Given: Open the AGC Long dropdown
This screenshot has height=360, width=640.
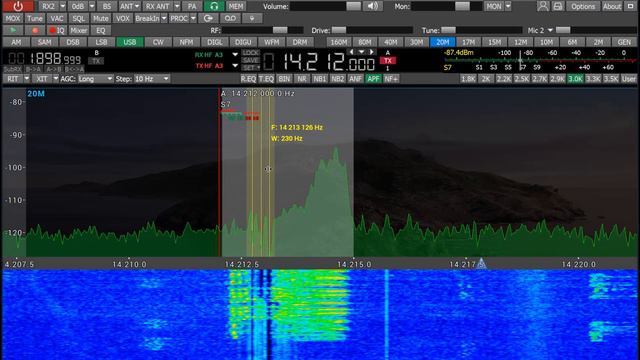Looking at the screenshot, I should pos(95,79).
